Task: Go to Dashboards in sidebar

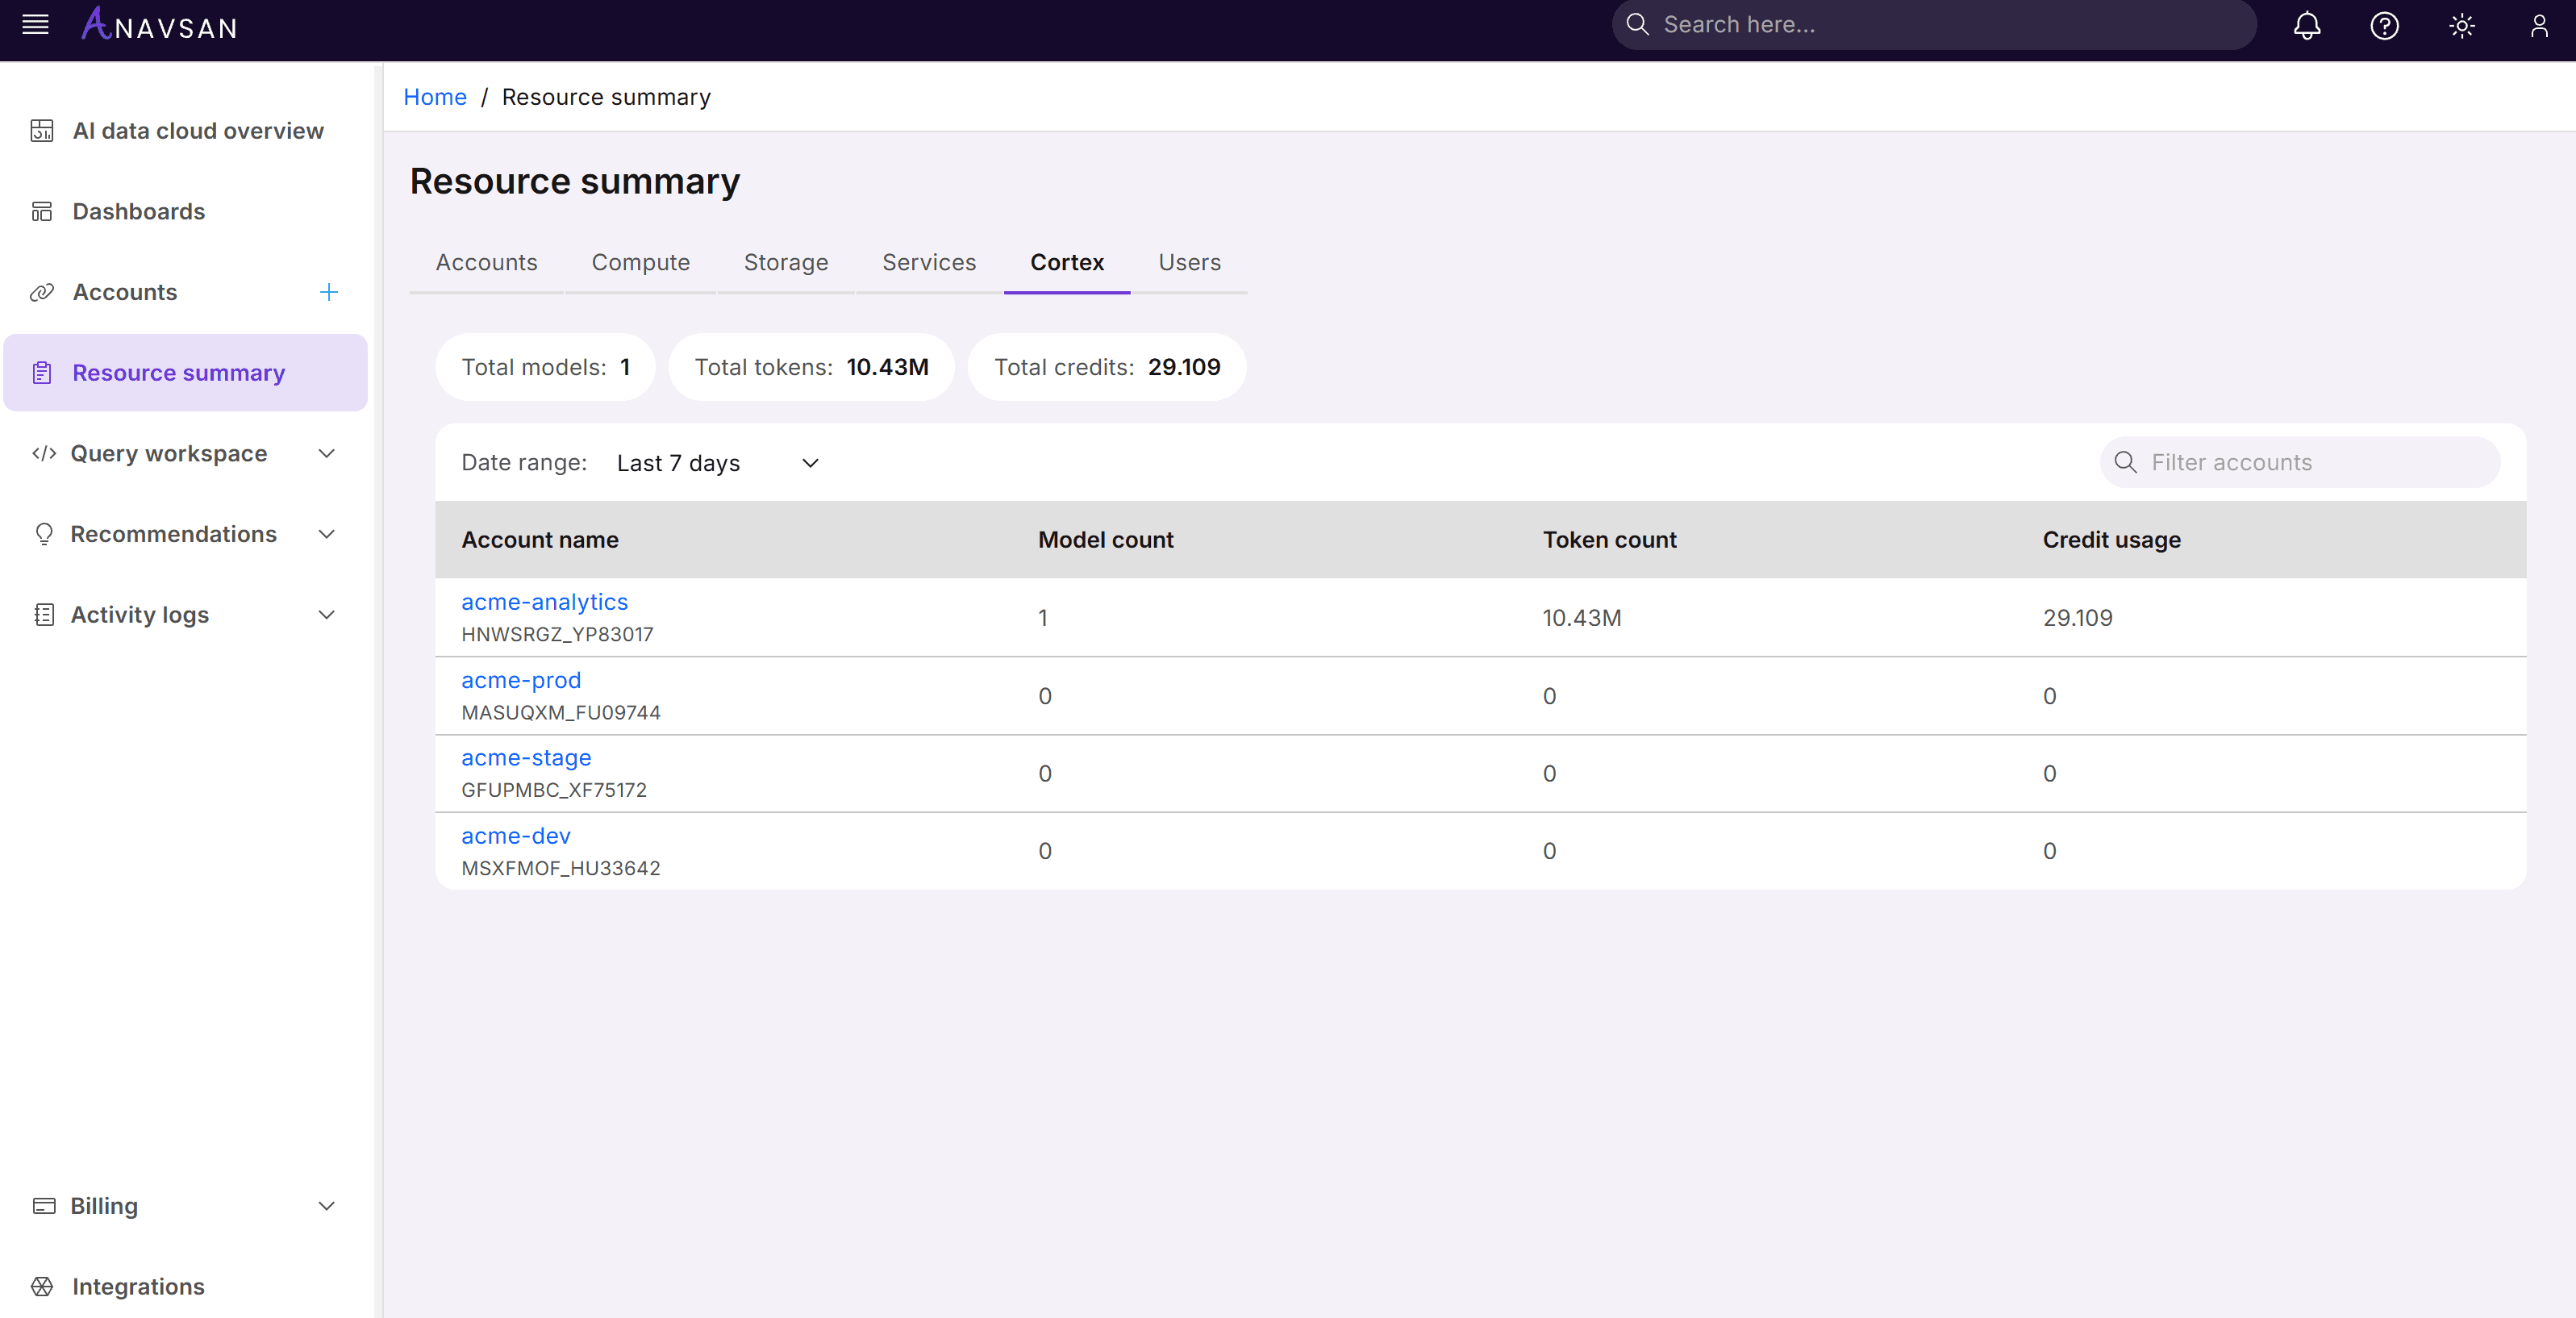Action: (138, 212)
